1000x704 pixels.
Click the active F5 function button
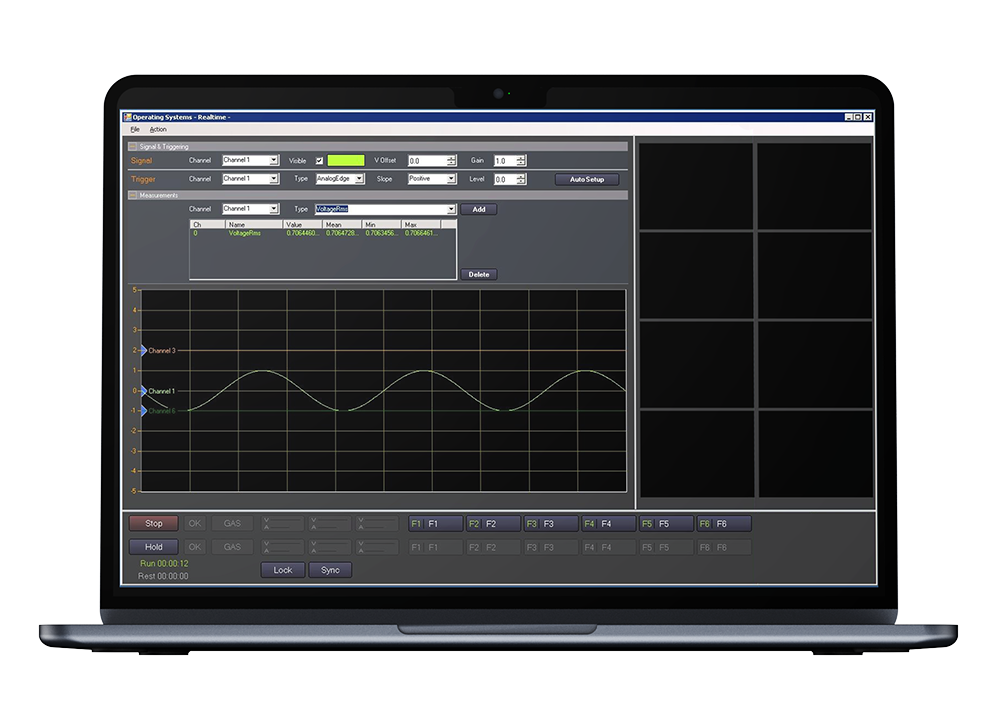tap(666, 524)
